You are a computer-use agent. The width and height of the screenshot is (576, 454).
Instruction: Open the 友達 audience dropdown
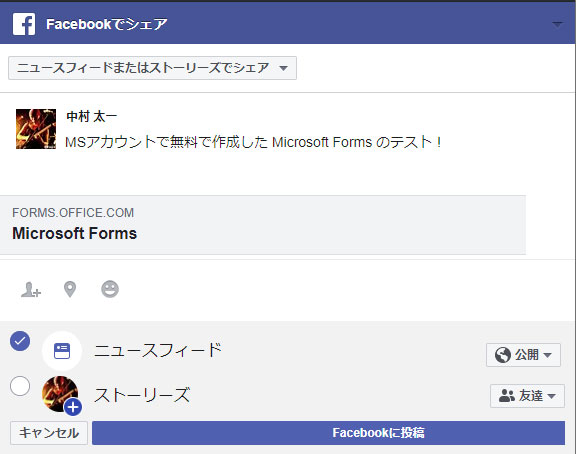(527, 396)
